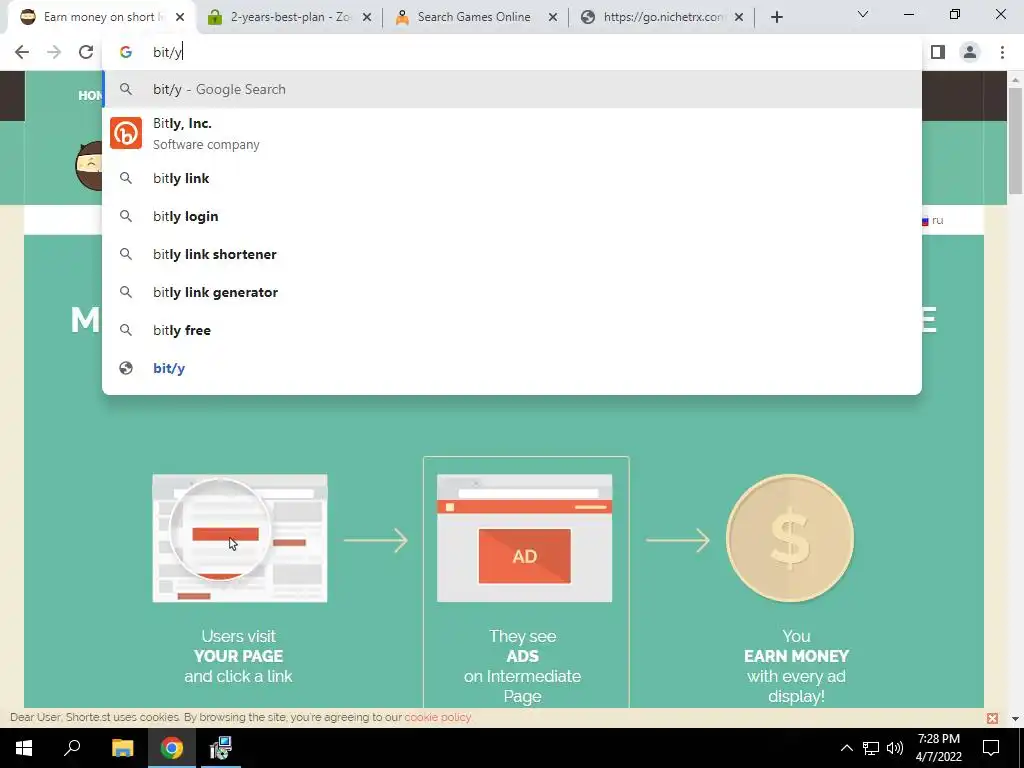This screenshot has width=1024, height=768.
Task: Choose the Bitly, Inc. Software company suggestion
Action: pyautogui.click(x=512, y=133)
